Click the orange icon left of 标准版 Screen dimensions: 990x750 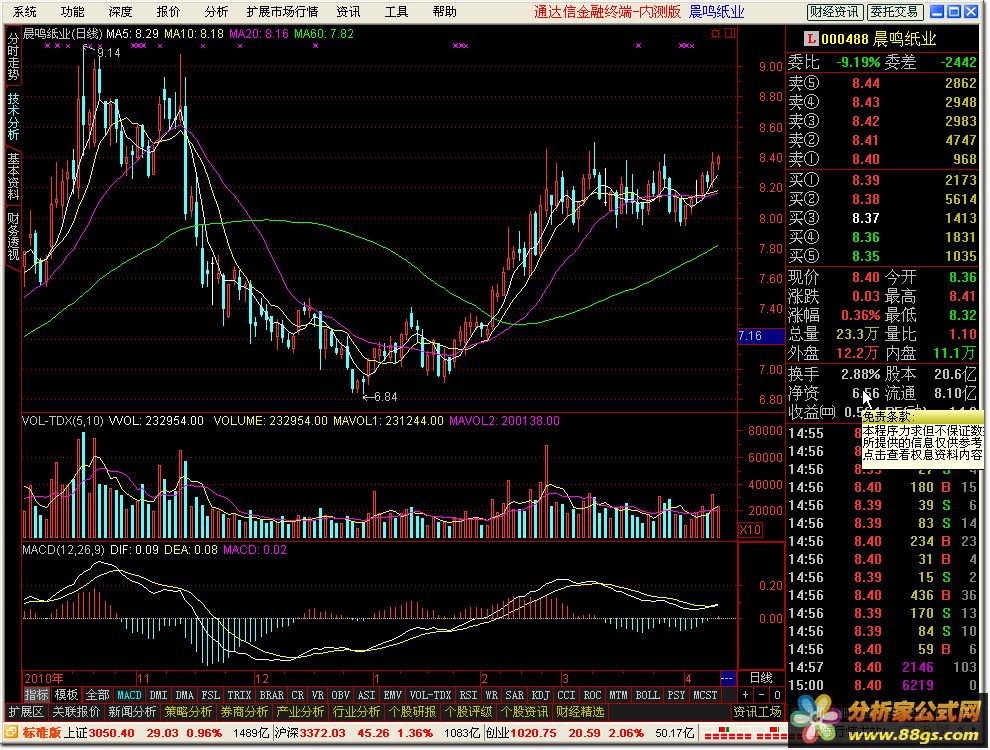click(x=11, y=733)
